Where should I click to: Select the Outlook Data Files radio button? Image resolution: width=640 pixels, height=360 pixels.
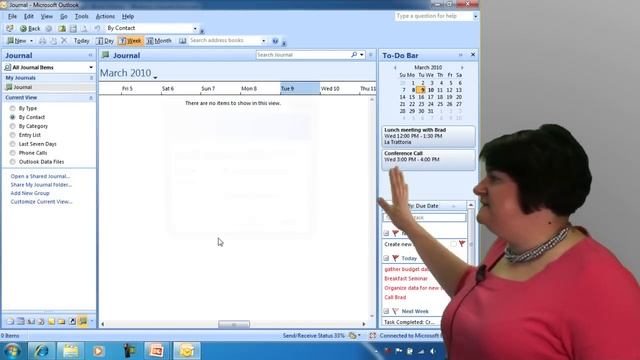pos(13,162)
